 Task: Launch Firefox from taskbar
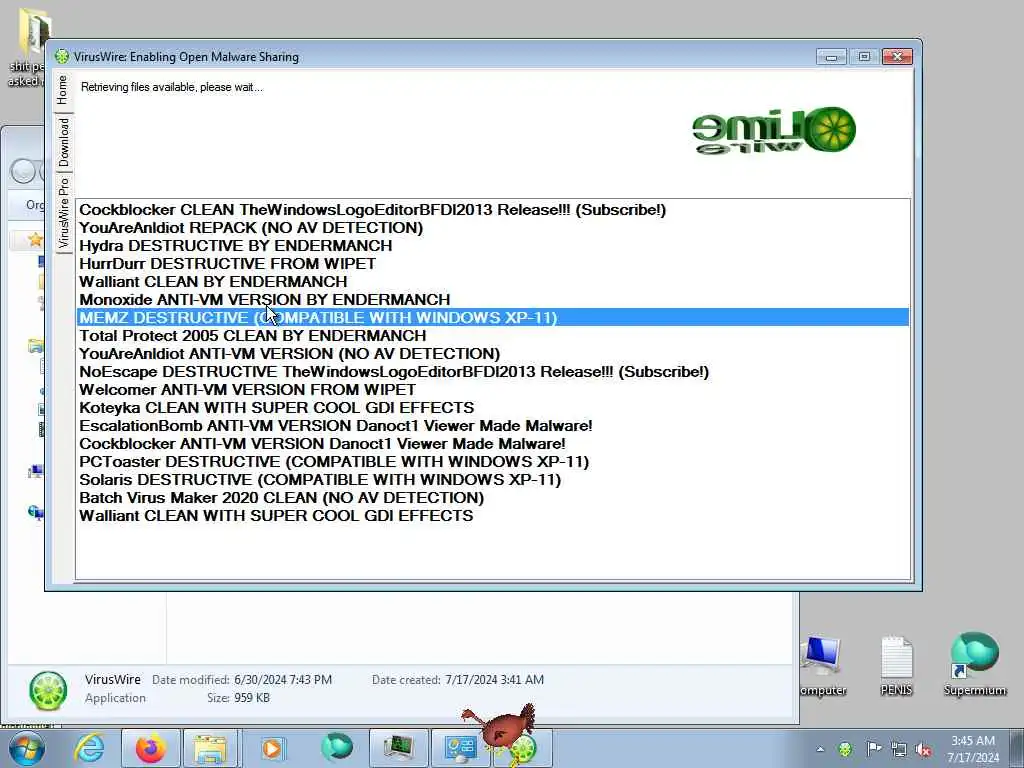[150, 748]
